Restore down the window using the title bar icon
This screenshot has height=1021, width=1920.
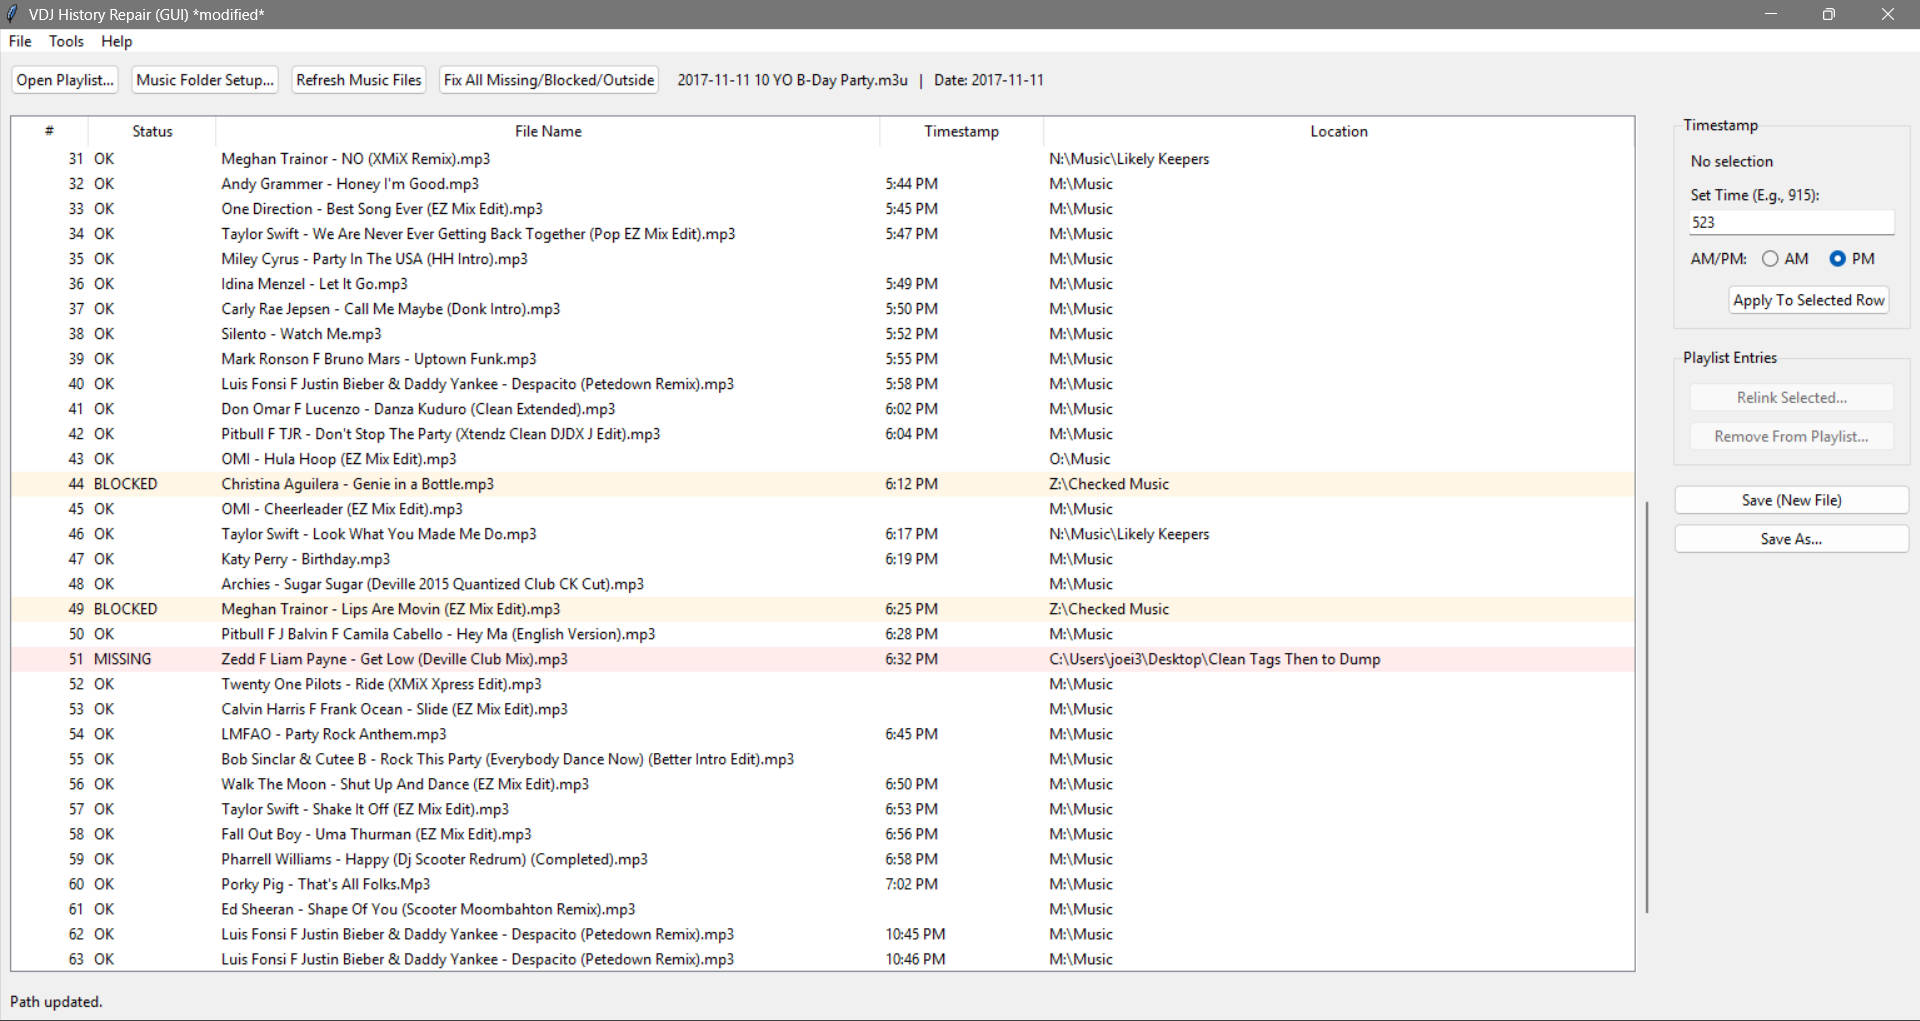pyautogui.click(x=1828, y=14)
